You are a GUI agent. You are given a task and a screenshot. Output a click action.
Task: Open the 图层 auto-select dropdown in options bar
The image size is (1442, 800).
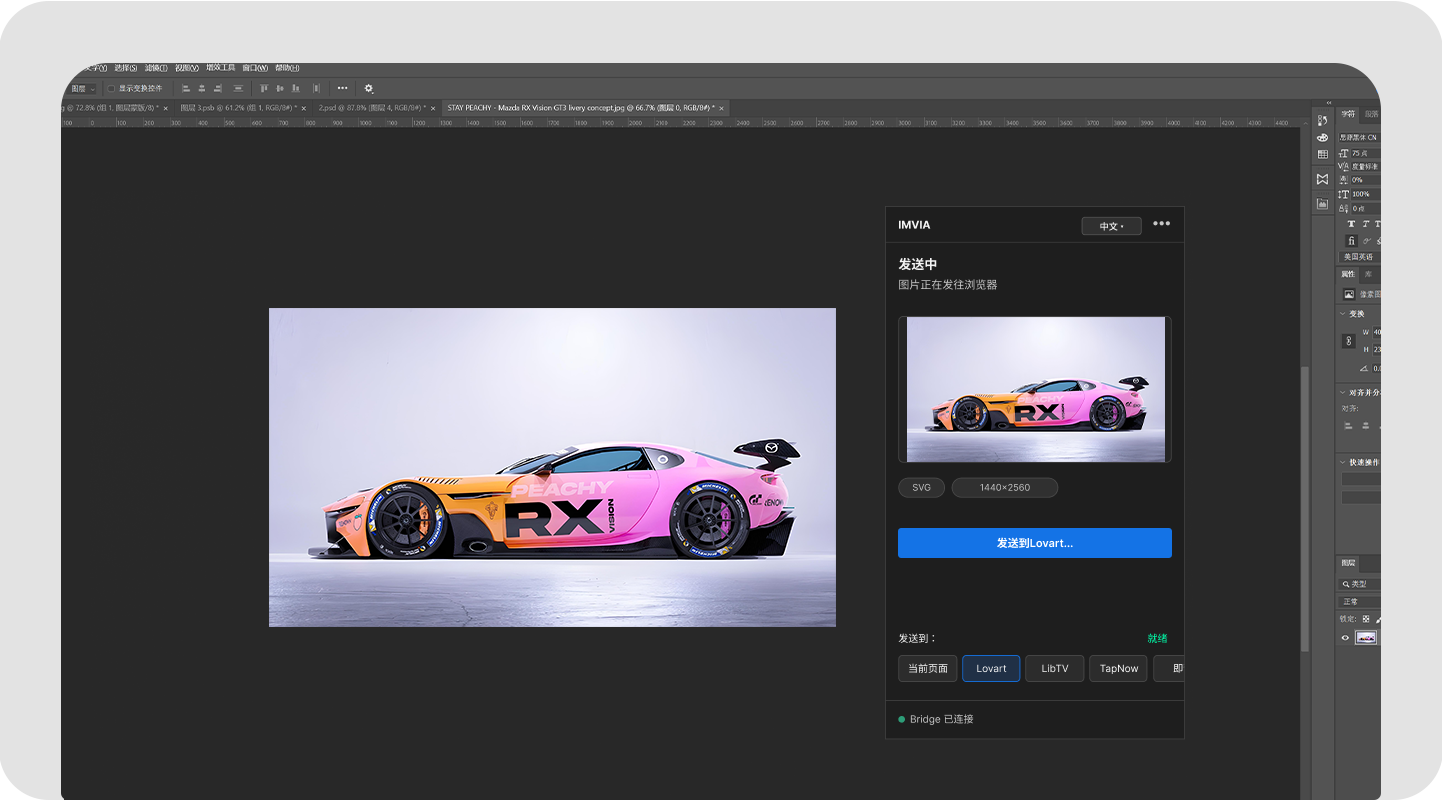[83, 89]
